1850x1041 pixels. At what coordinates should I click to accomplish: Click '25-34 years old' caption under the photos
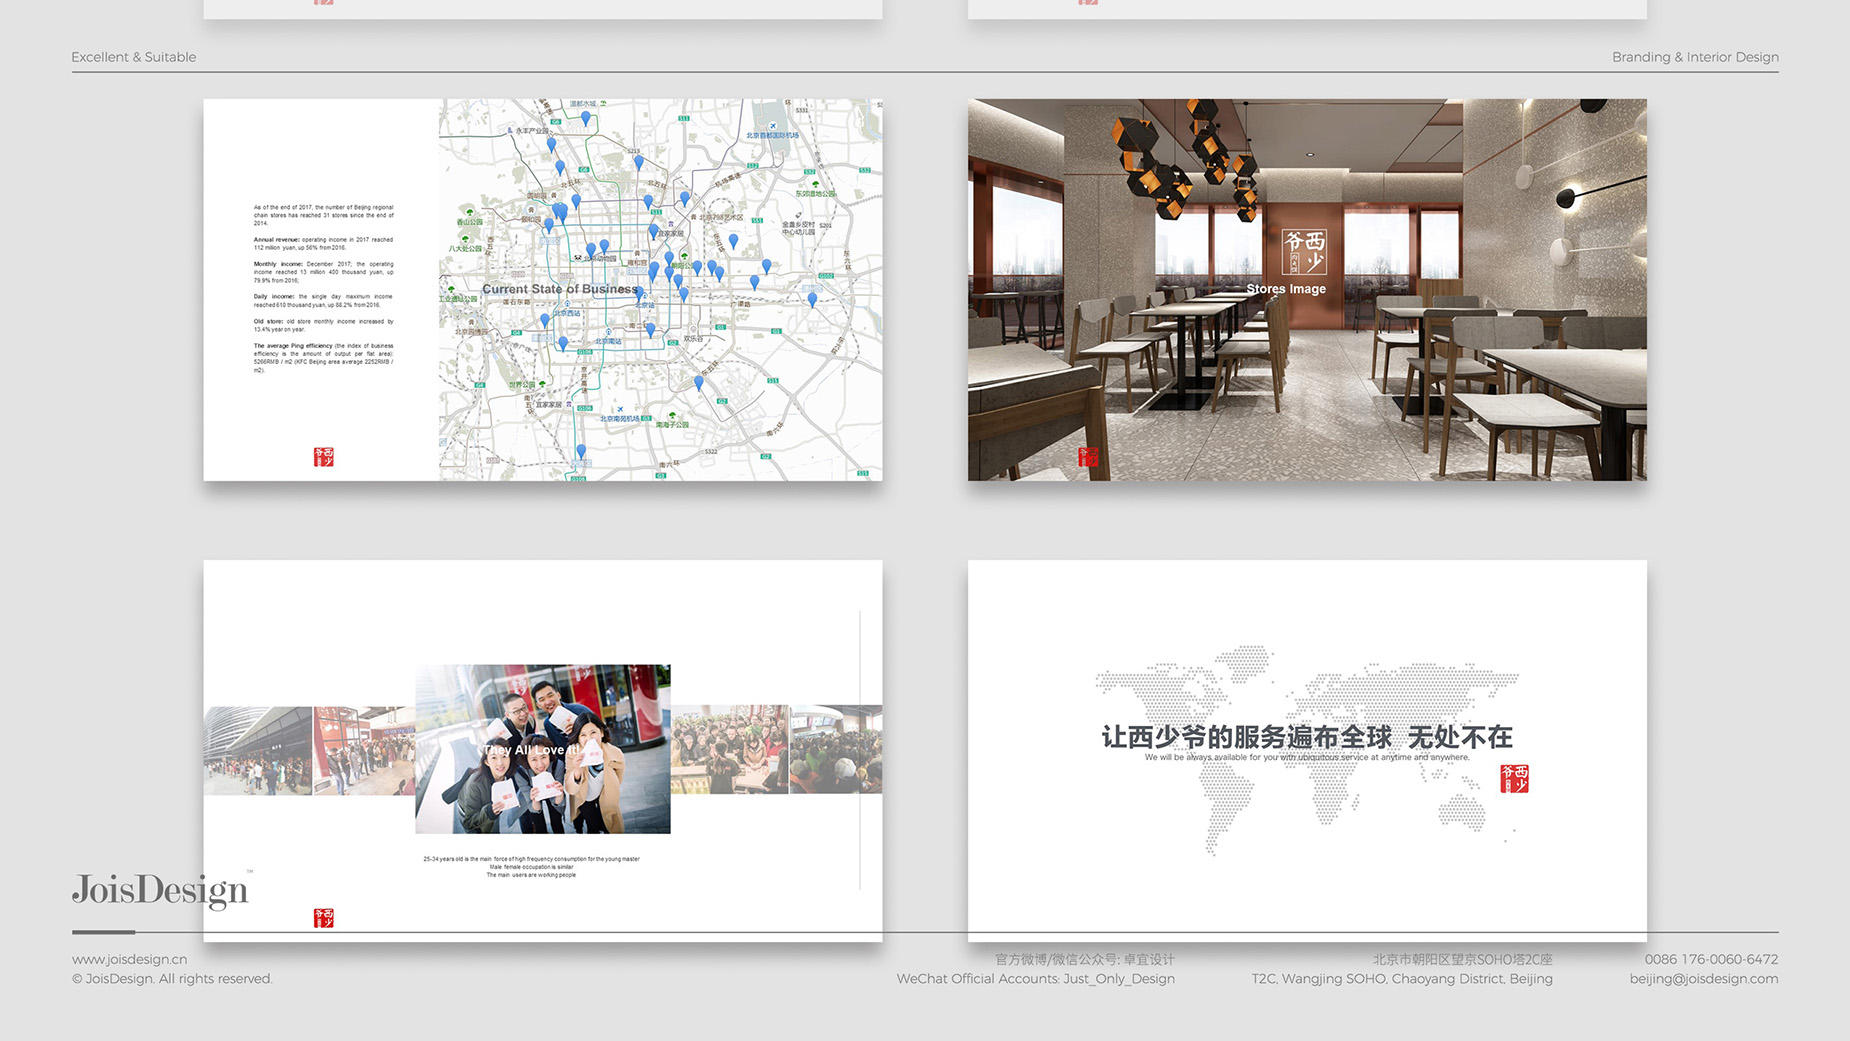(531, 859)
